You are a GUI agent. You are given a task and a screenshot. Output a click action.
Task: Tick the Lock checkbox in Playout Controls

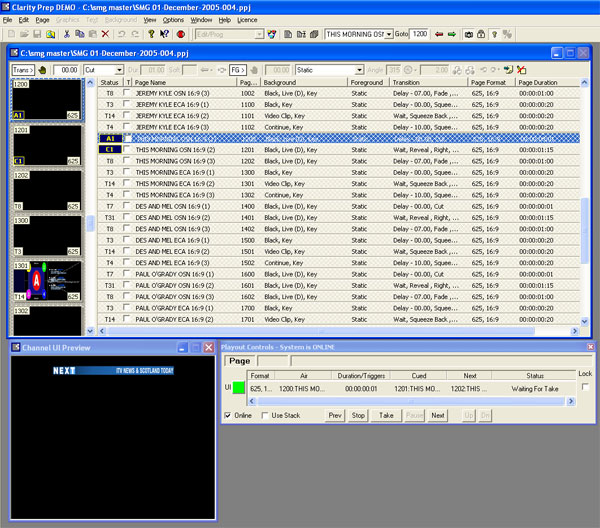[585, 387]
